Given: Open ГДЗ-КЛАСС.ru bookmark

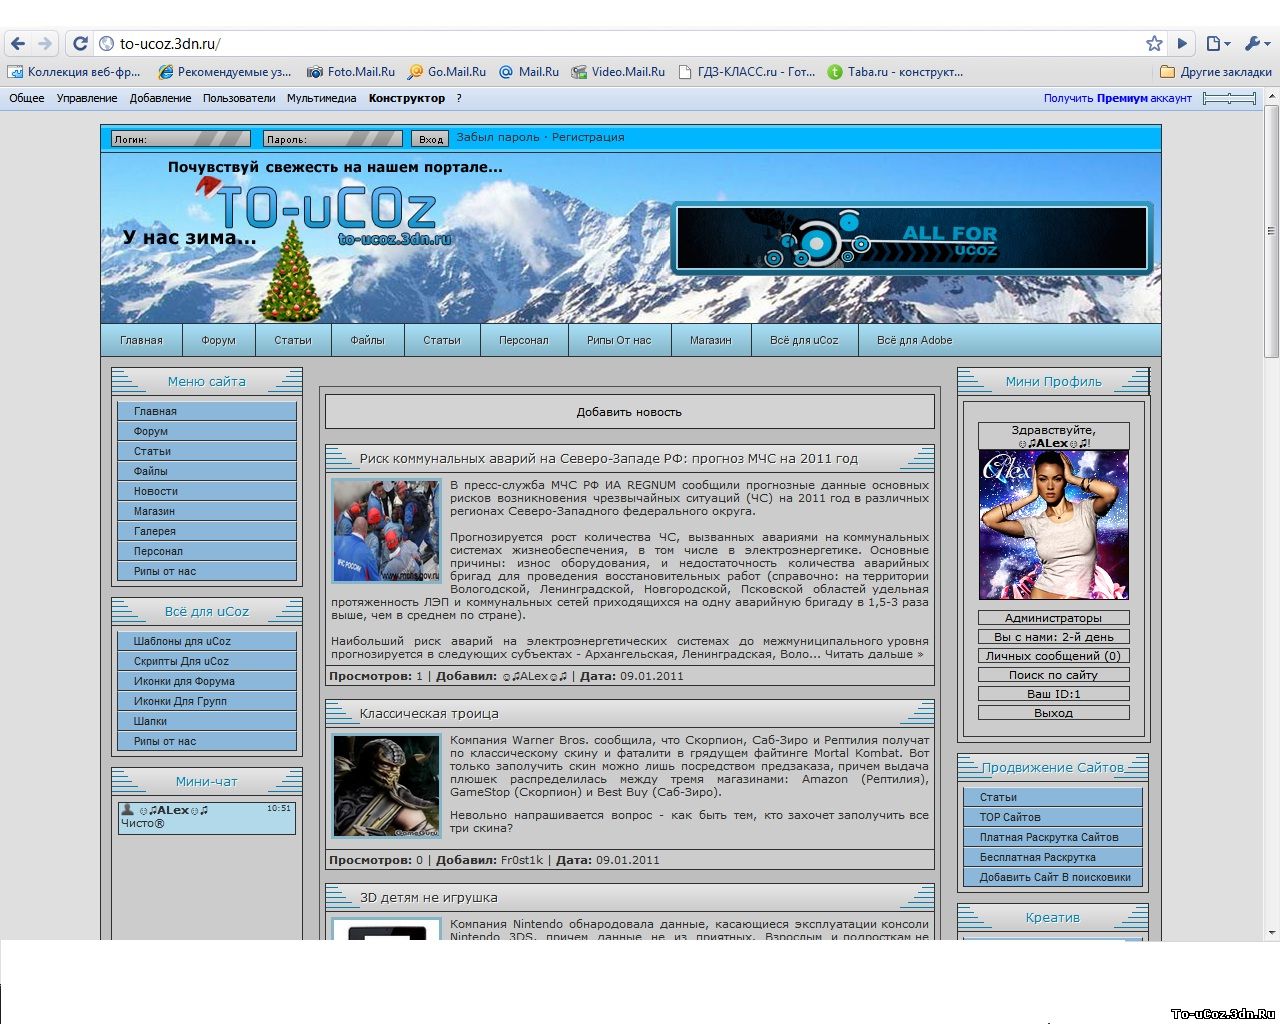Looking at the screenshot, I should (x=747, y=72).
